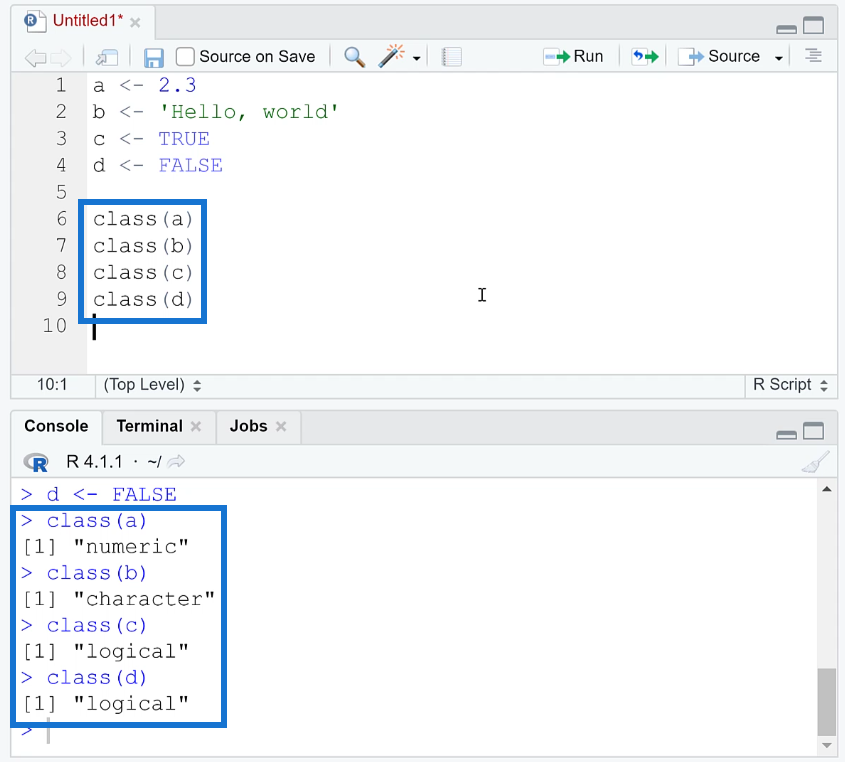Click the code tools magic wand icon
This screenshot has width=845, height=762.
[x=392, y=56]
